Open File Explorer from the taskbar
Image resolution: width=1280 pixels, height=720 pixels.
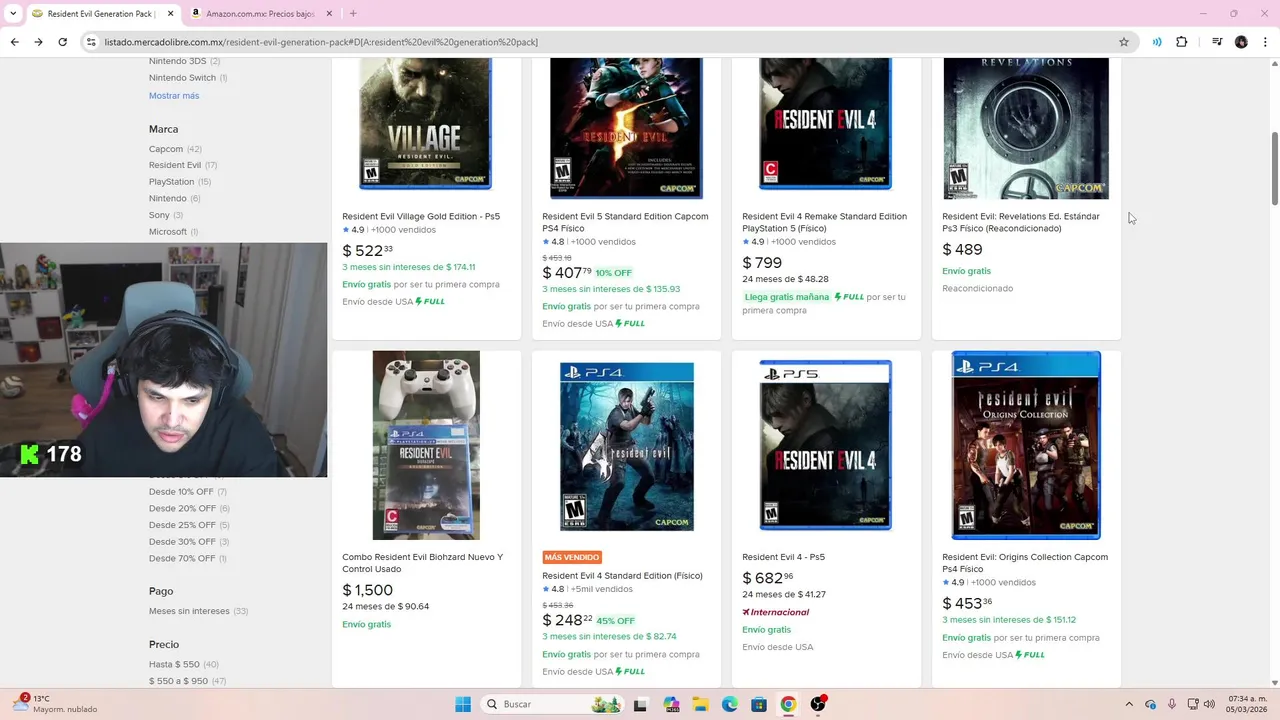point(700,704)
